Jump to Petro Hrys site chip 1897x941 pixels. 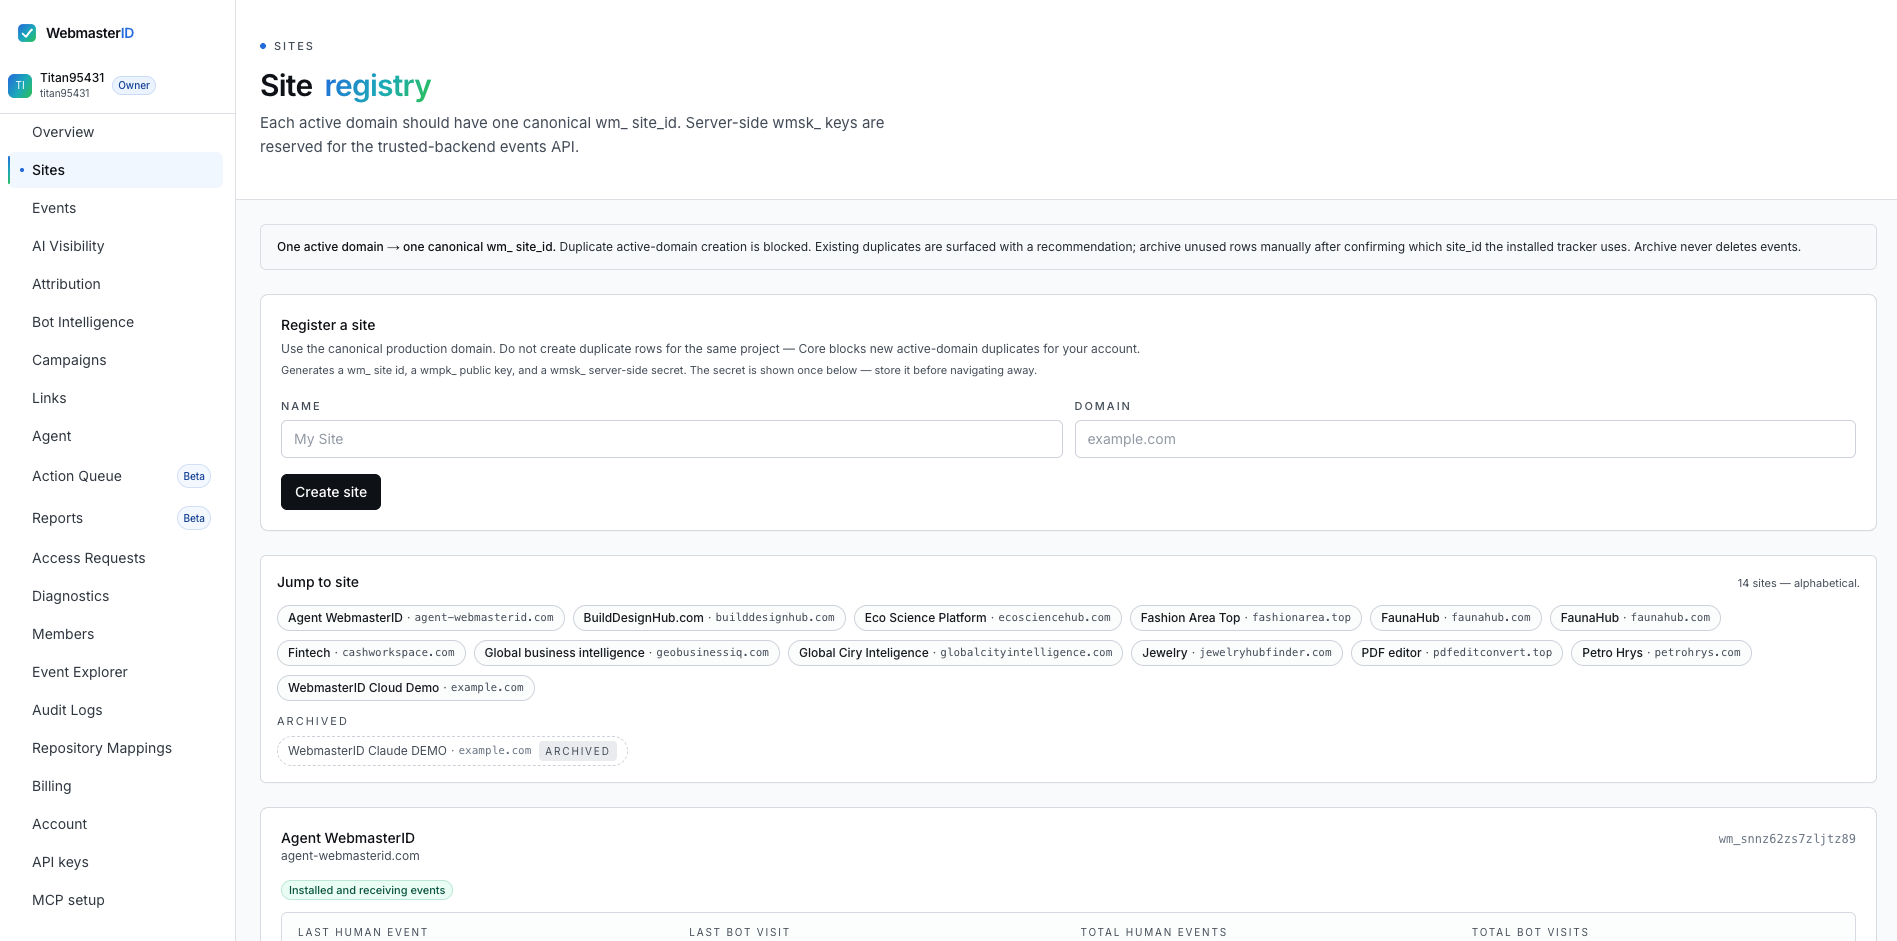click(x=1661, y=653)
